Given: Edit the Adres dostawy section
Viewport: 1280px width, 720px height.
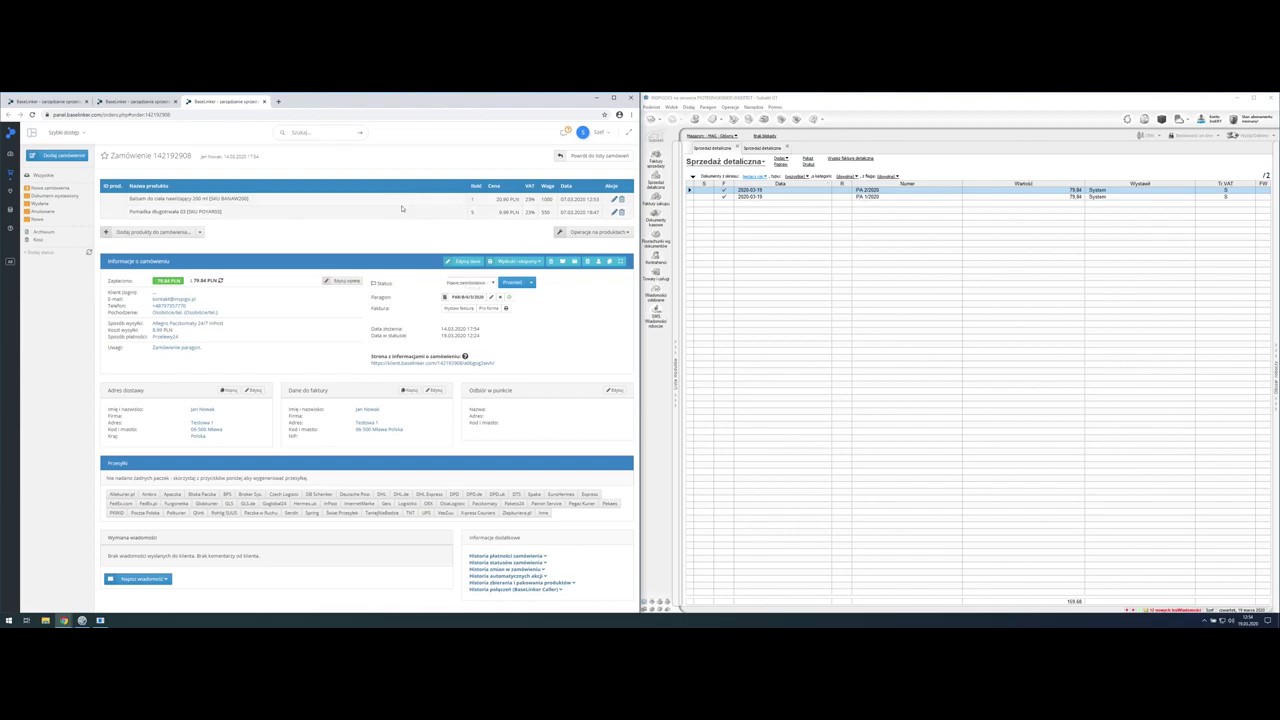Looking at the screenshot, I should (254, 390).
